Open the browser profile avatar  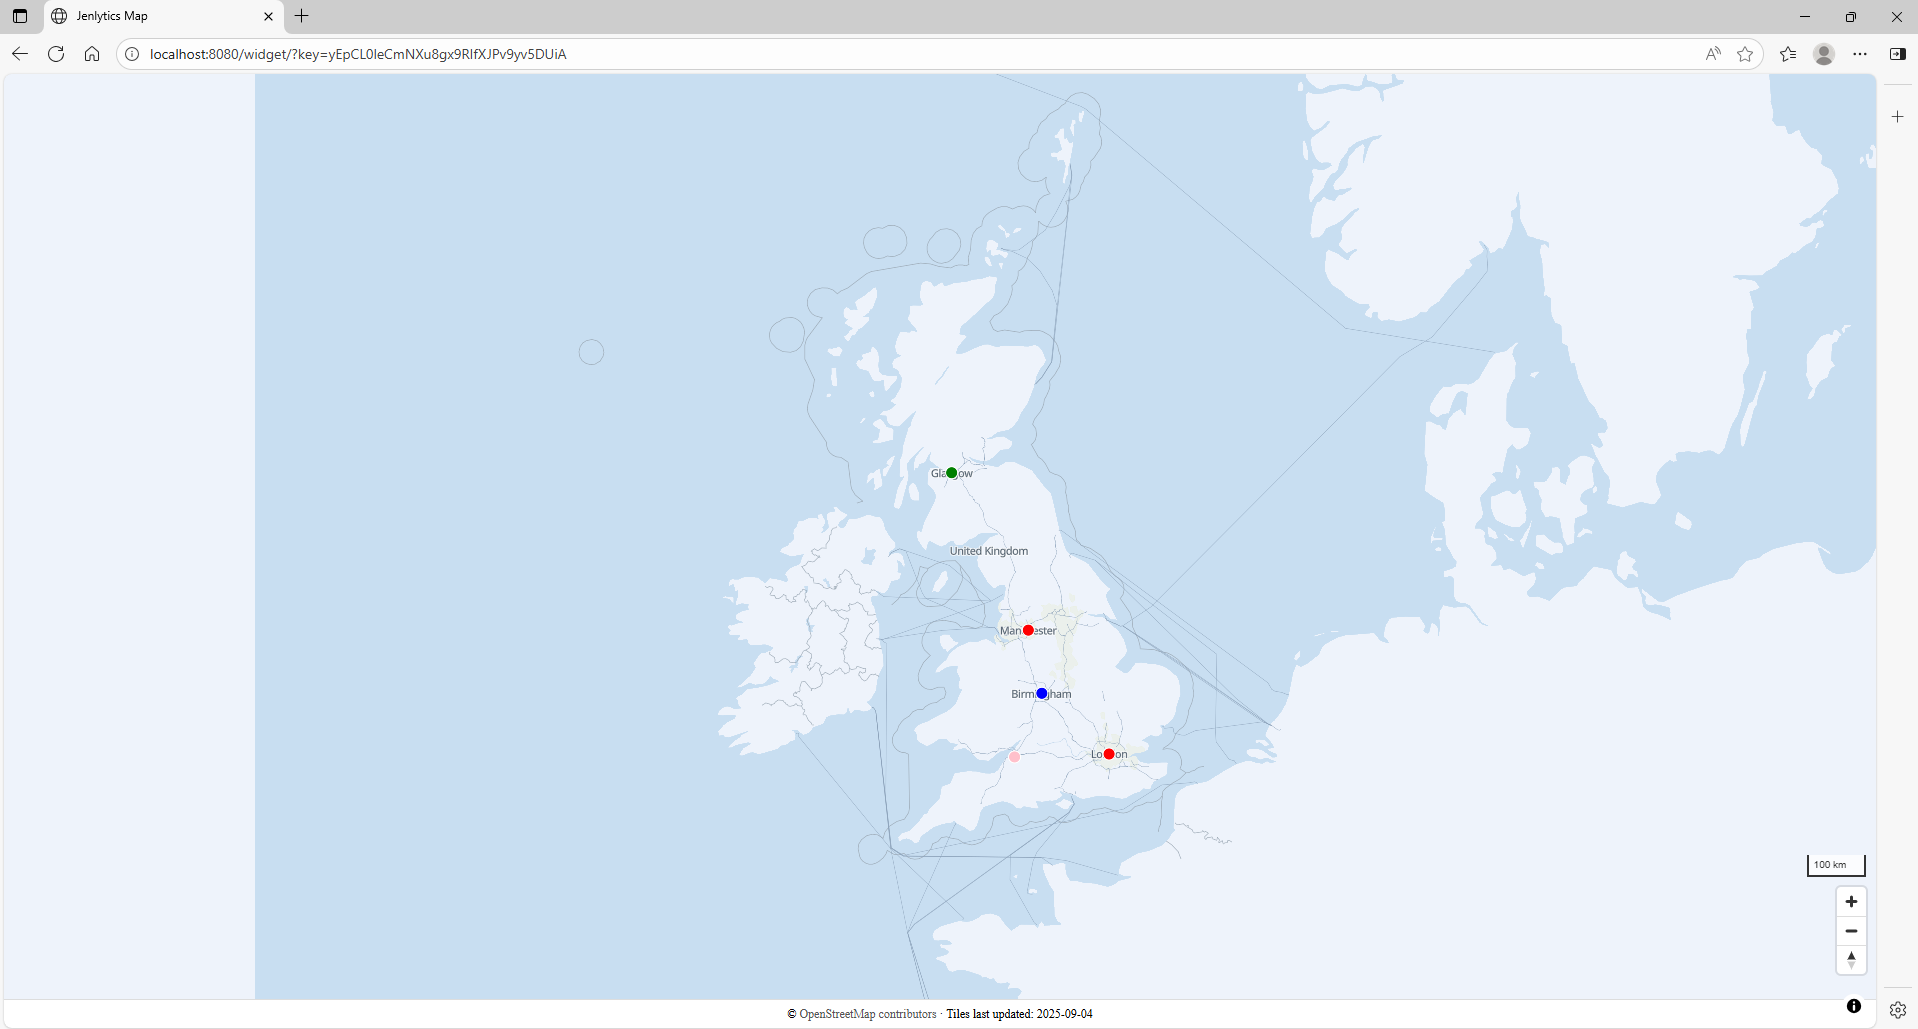[x=1824, y=54]
